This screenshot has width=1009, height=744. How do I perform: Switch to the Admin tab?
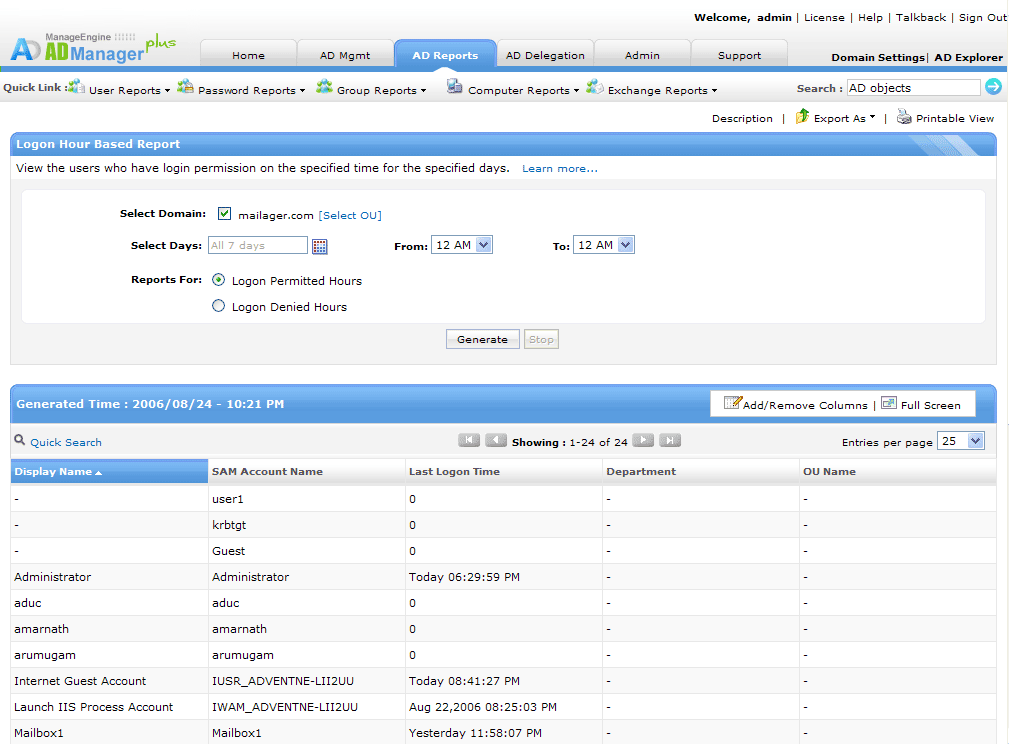642,55
